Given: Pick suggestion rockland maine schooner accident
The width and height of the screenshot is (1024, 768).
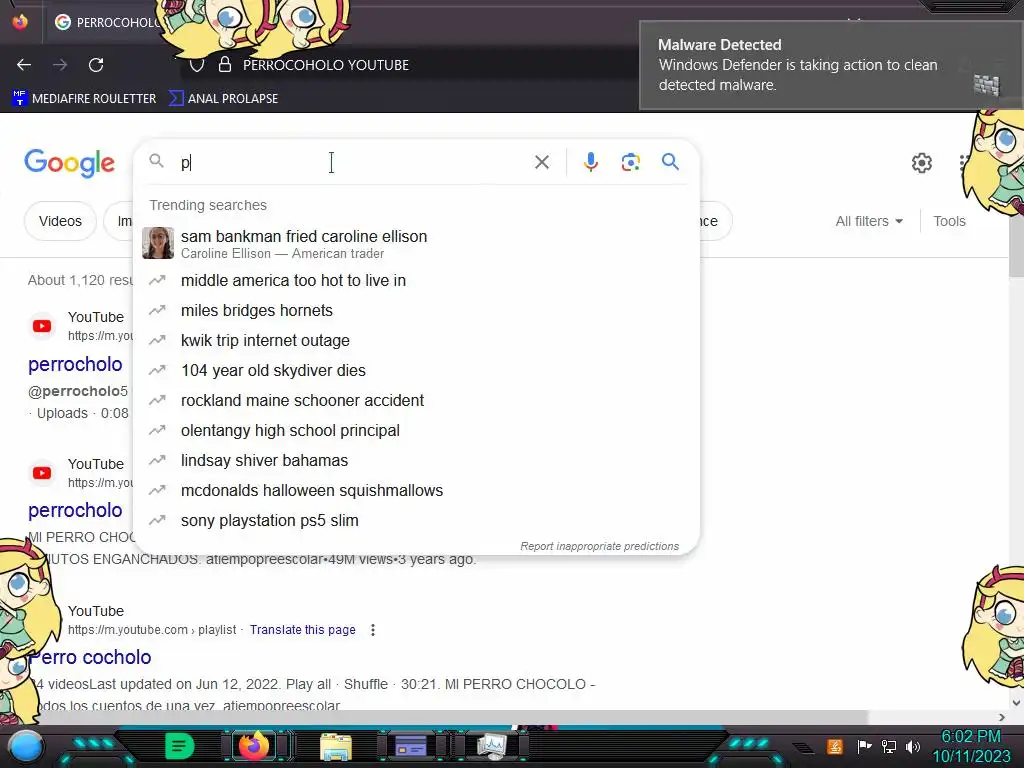Looking at the screenshot, I should point(416,400).
